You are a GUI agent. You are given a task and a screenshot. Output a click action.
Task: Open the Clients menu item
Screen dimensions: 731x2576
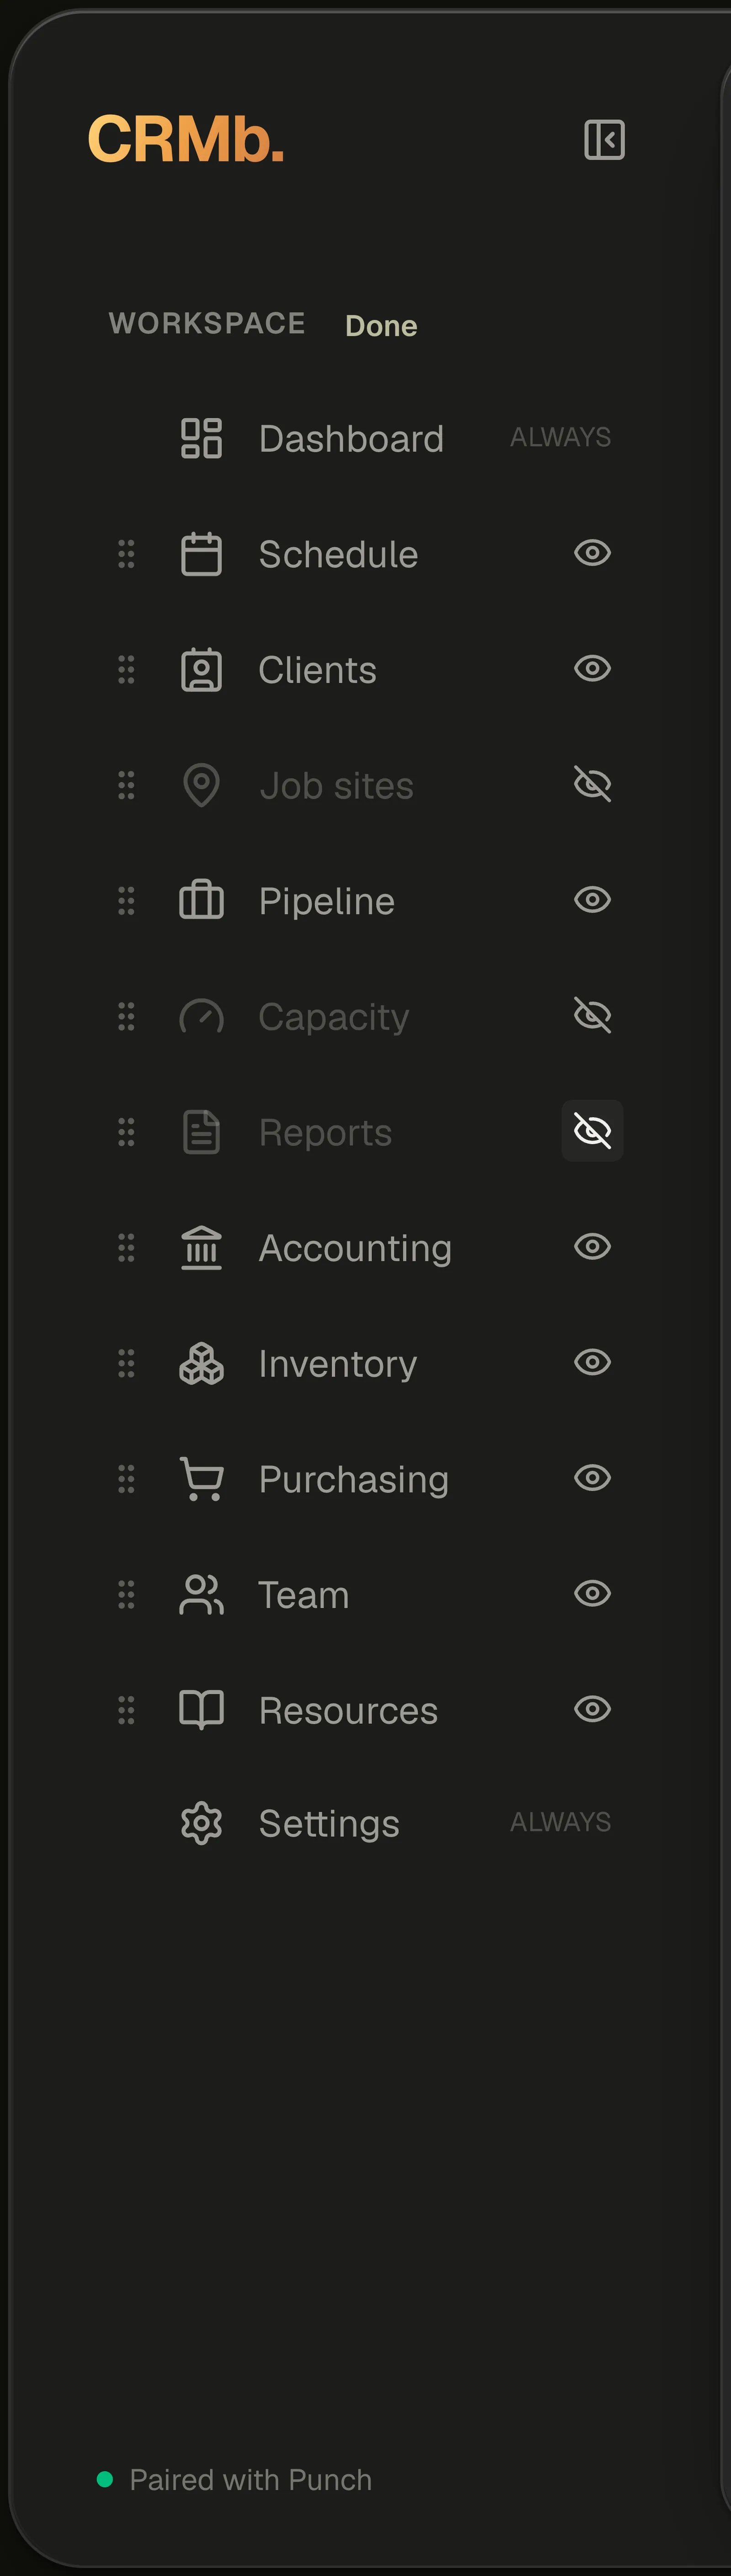click(x=317, y=670)
